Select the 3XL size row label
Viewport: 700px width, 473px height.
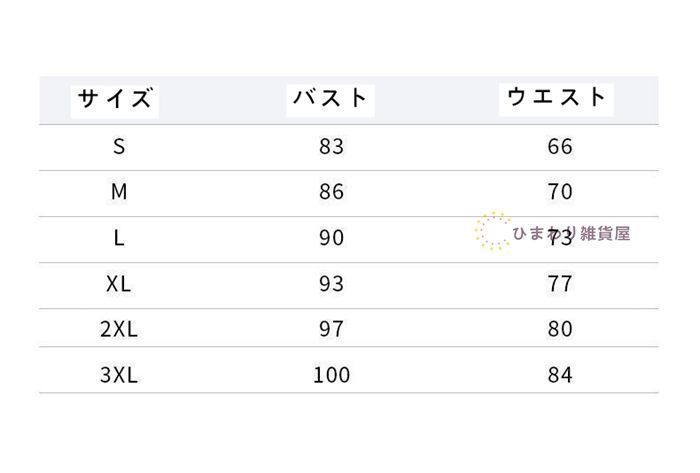(119, 375)
